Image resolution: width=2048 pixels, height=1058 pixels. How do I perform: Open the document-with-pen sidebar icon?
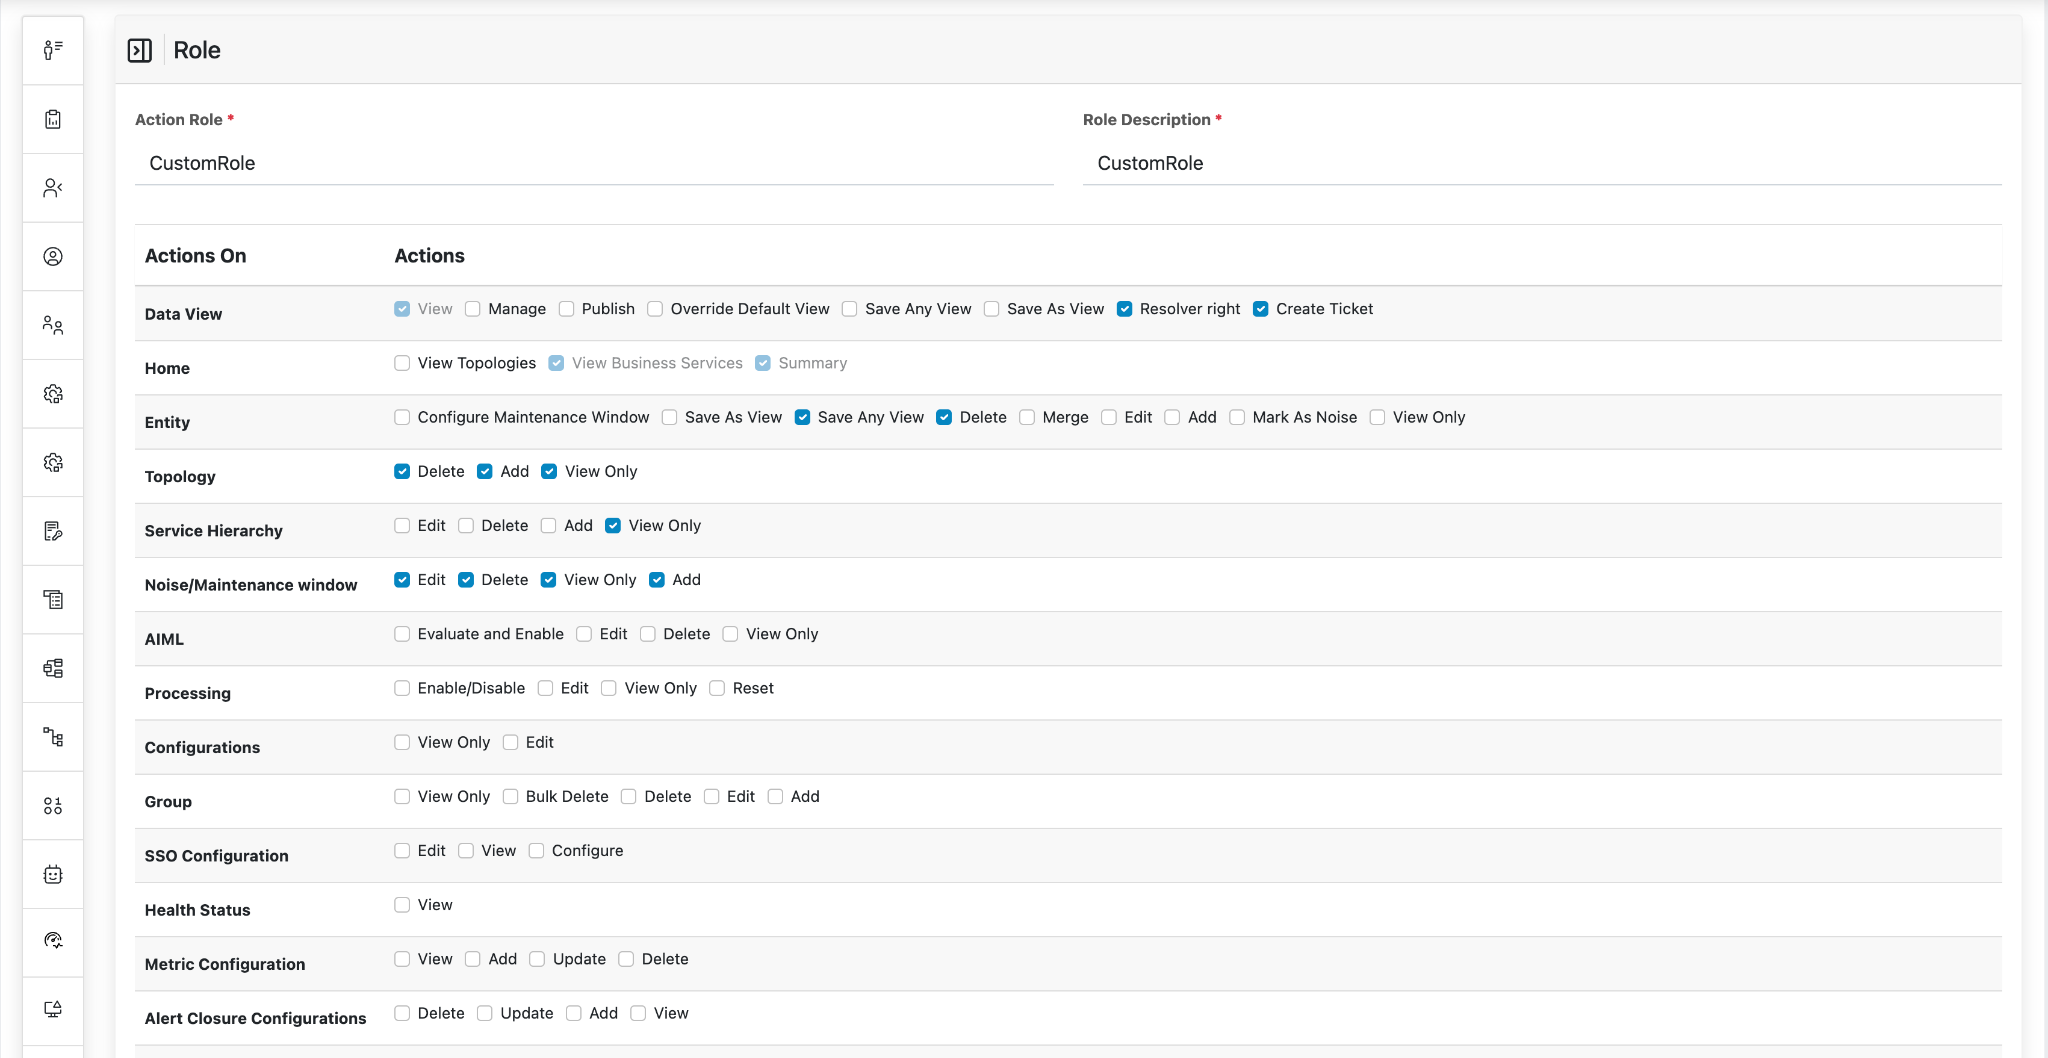point(53,531)
